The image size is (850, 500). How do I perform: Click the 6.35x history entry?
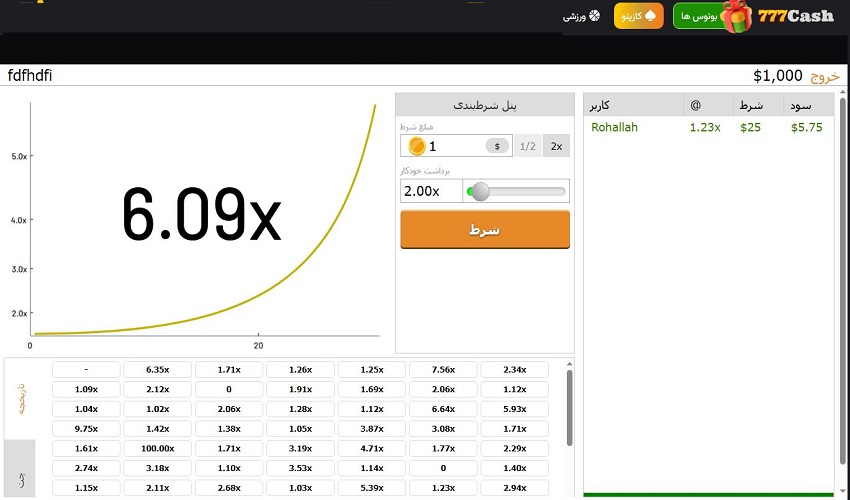click(x=158, y=369)
